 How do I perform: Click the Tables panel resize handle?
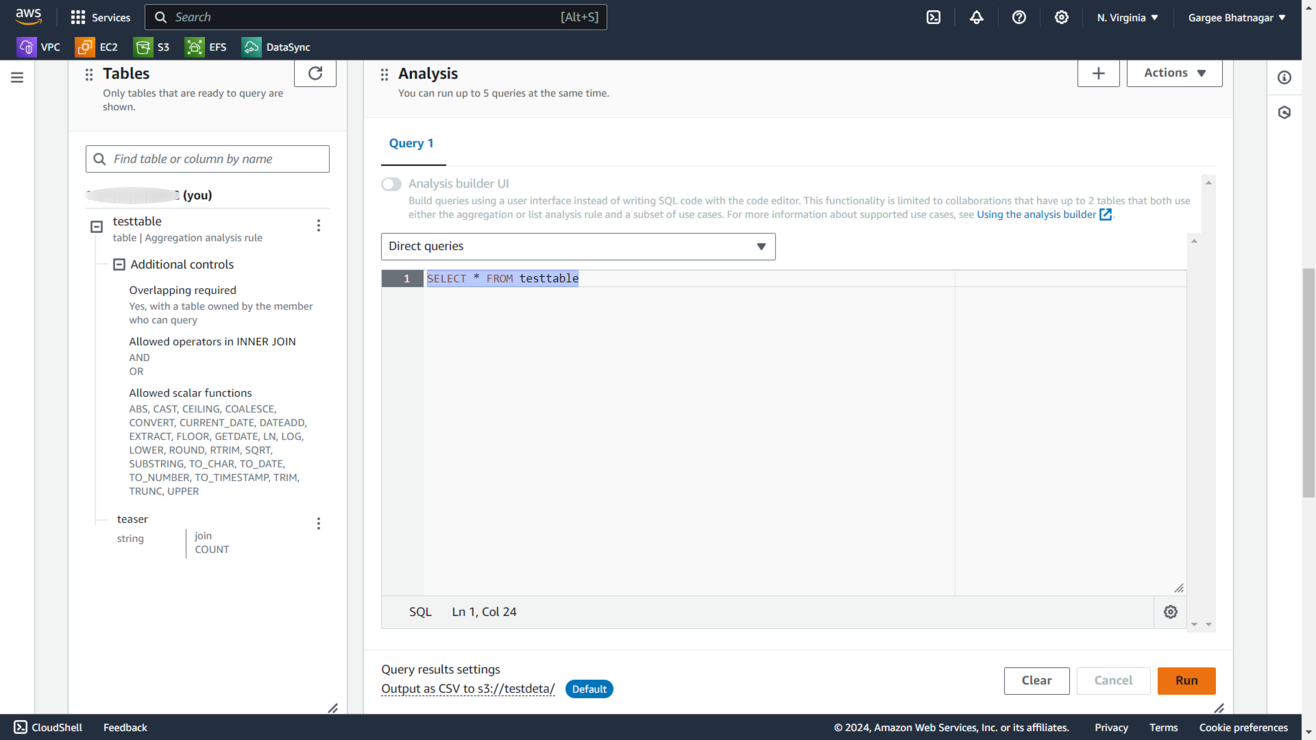tap(333, 708)
